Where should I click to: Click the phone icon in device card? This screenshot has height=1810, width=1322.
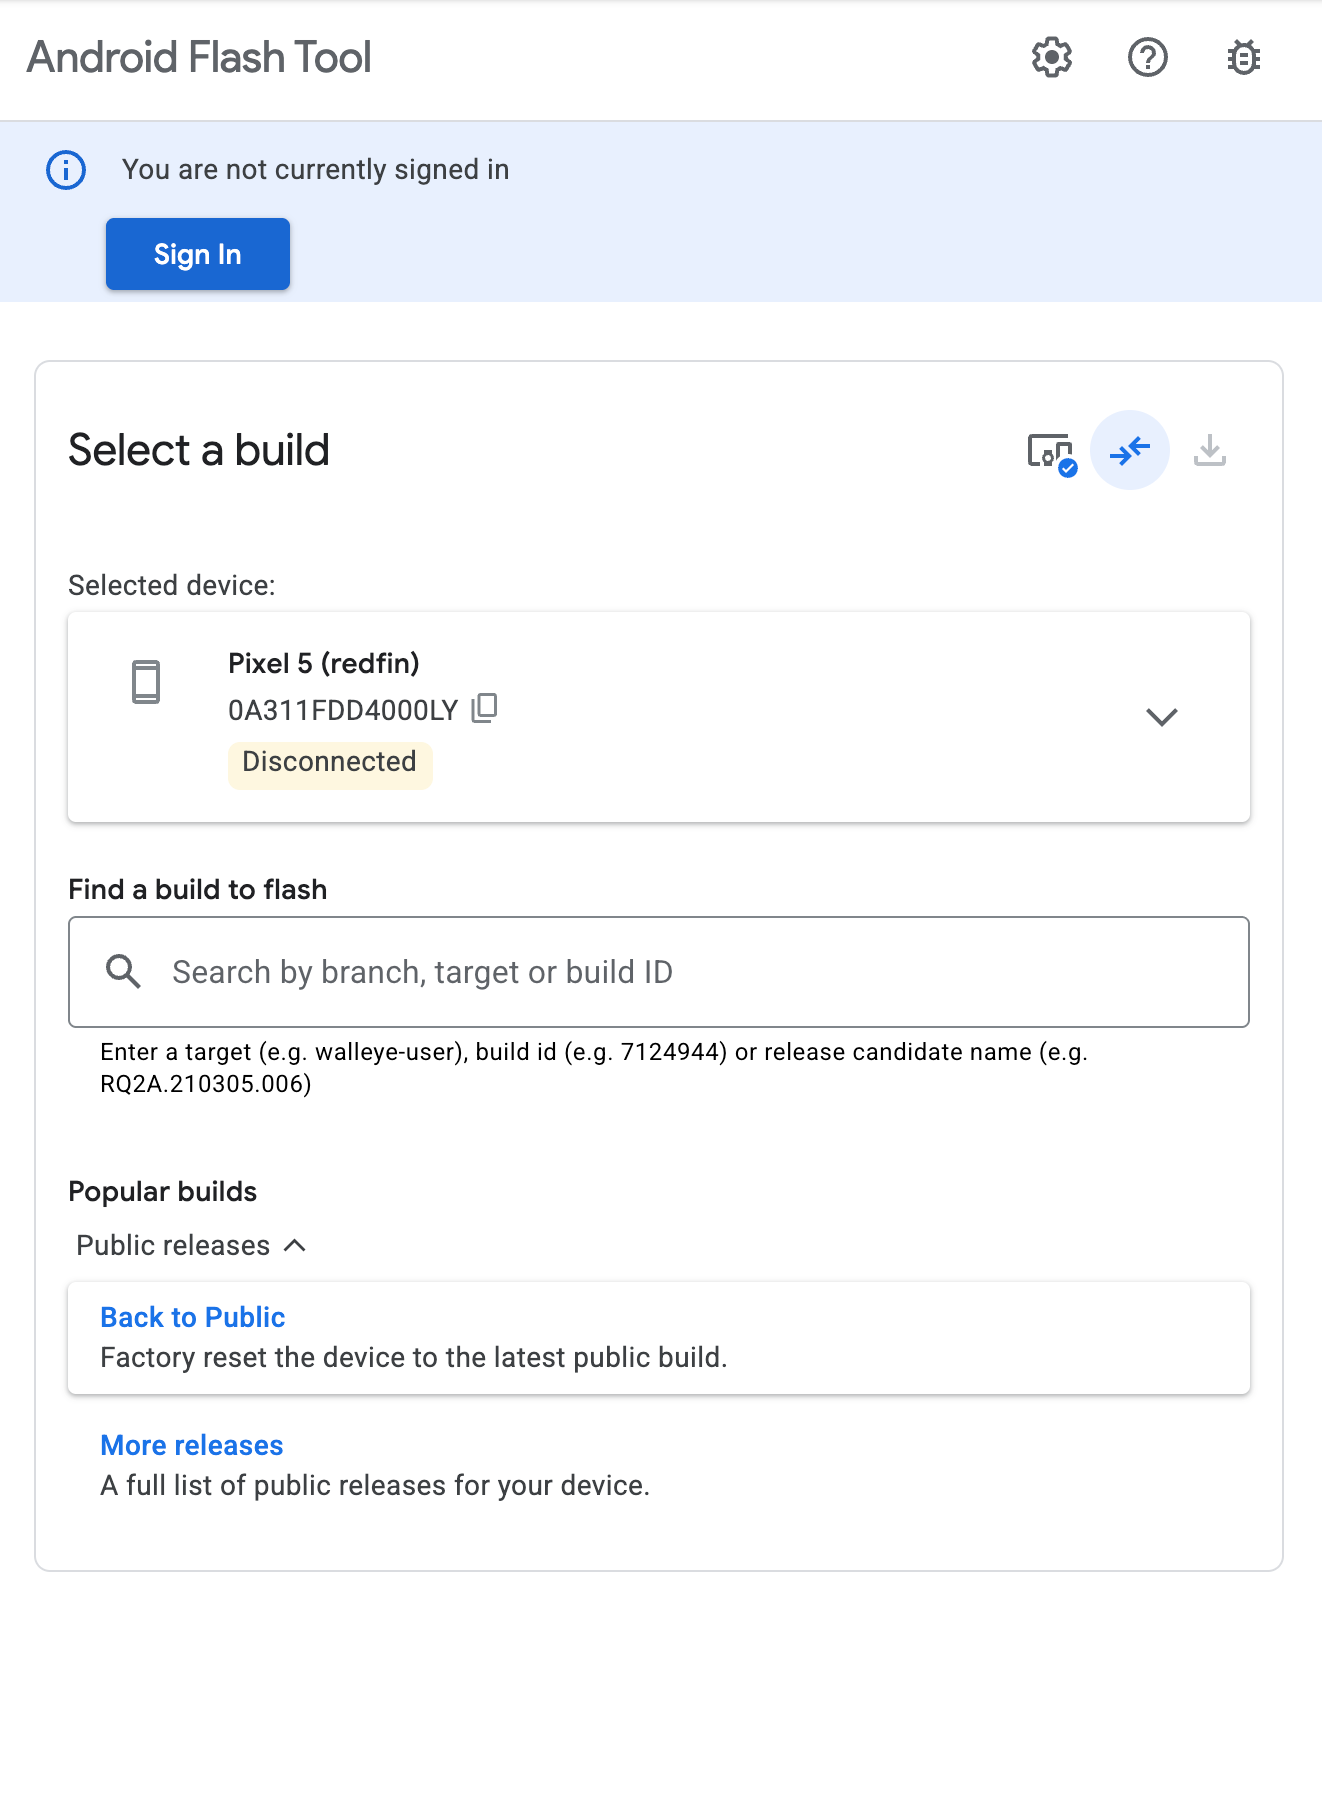(146, 682)
